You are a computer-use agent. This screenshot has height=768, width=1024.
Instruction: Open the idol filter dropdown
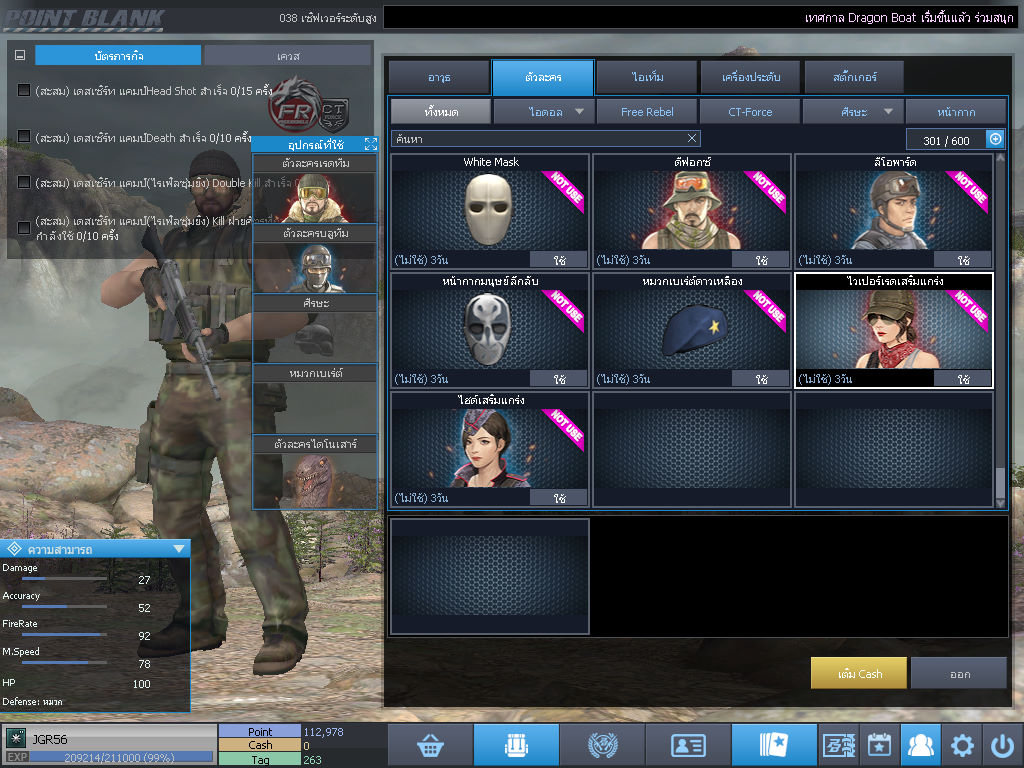pos(544,112)
